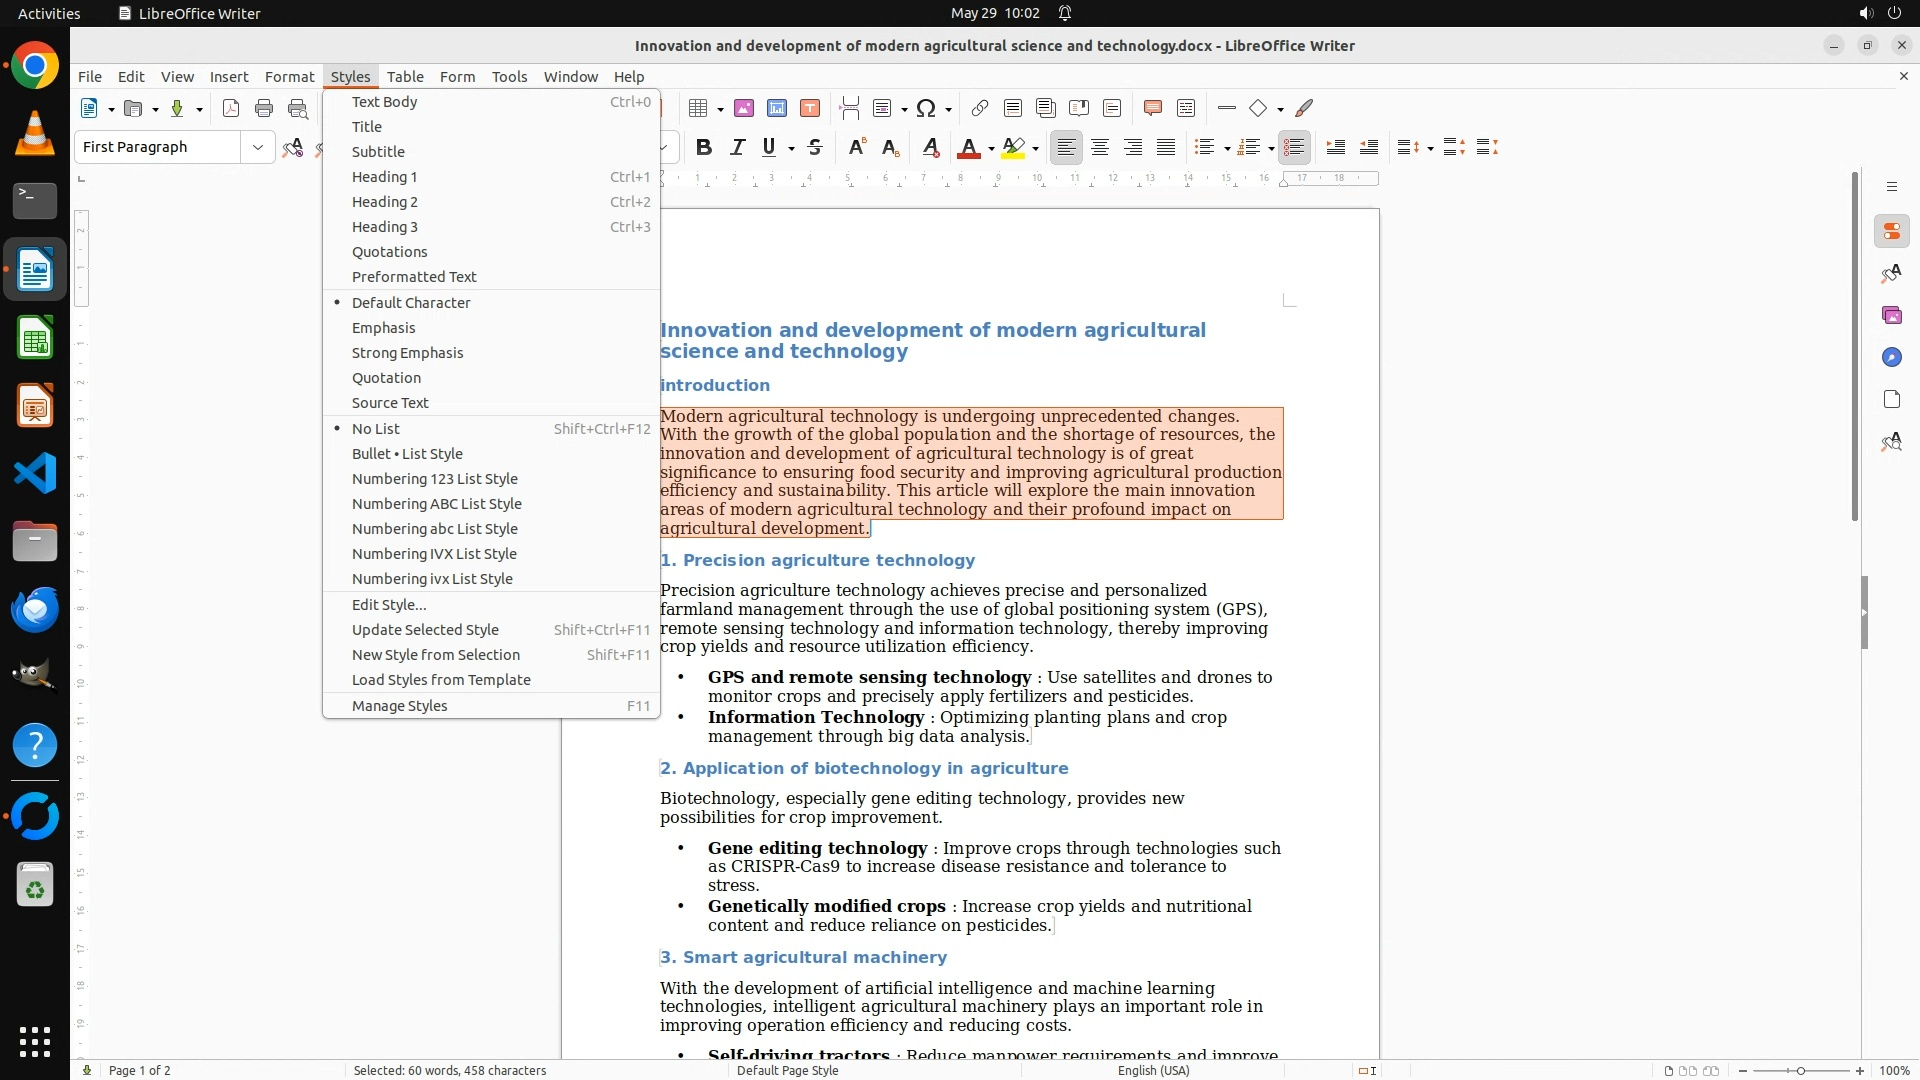Image resolution: width=1920 pixels, height=1080 pixels.
Task: Toggle Bold formatting
Action: point(704,148)
